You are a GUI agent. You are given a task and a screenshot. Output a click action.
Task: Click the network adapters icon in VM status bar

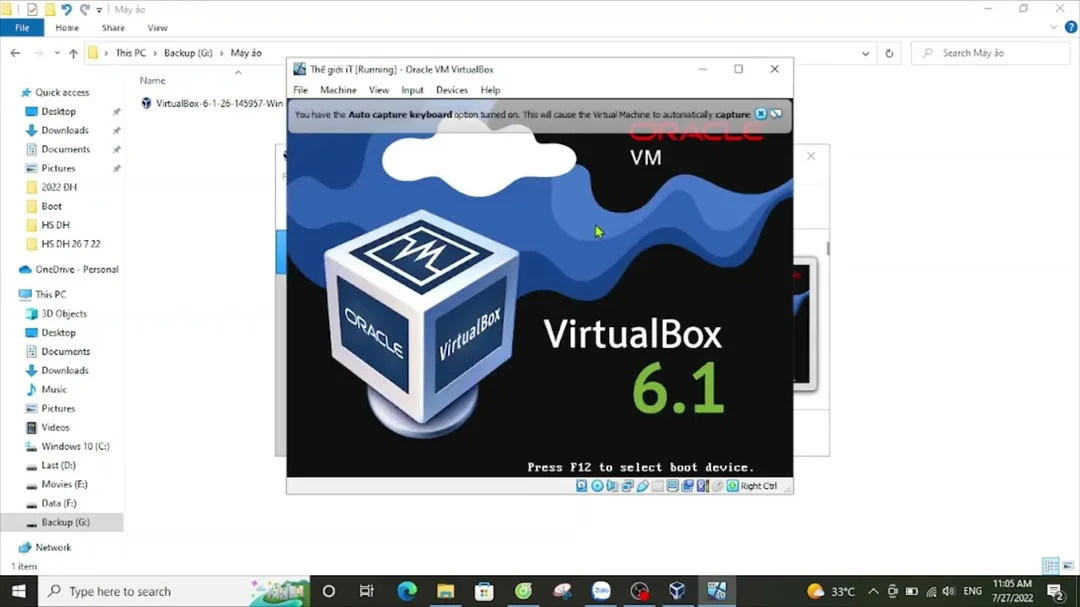tap(627, 486)
